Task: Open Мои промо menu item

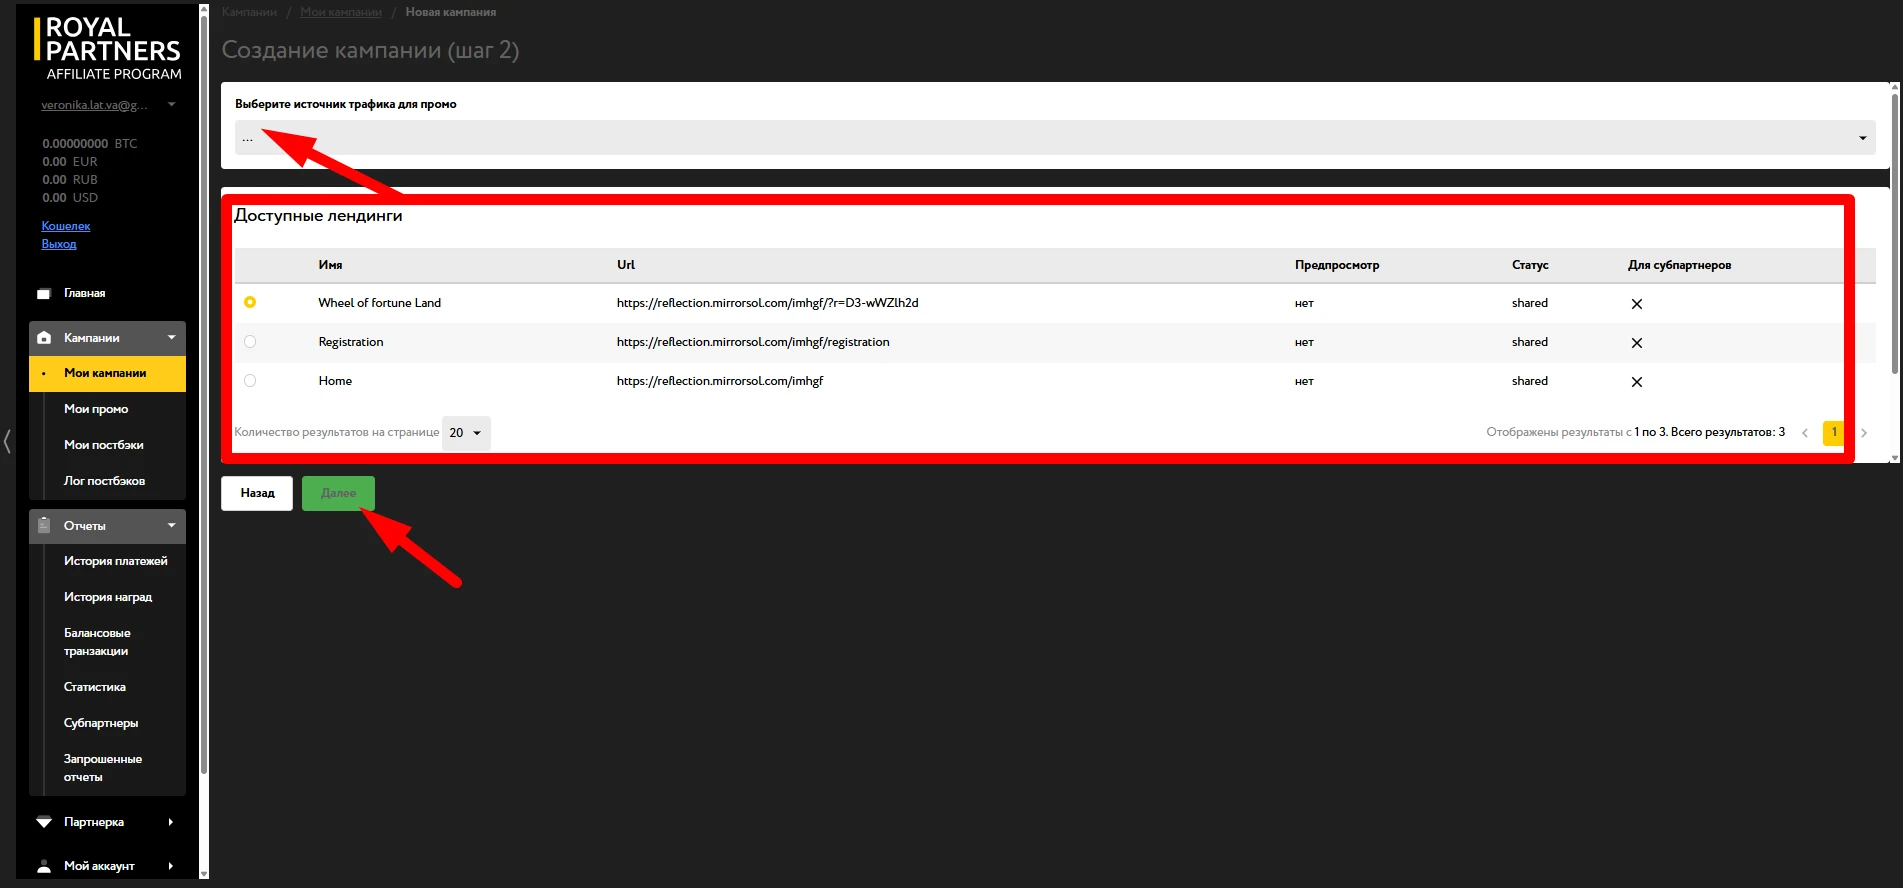Action: pyautogui.click(x=96, y=409)
